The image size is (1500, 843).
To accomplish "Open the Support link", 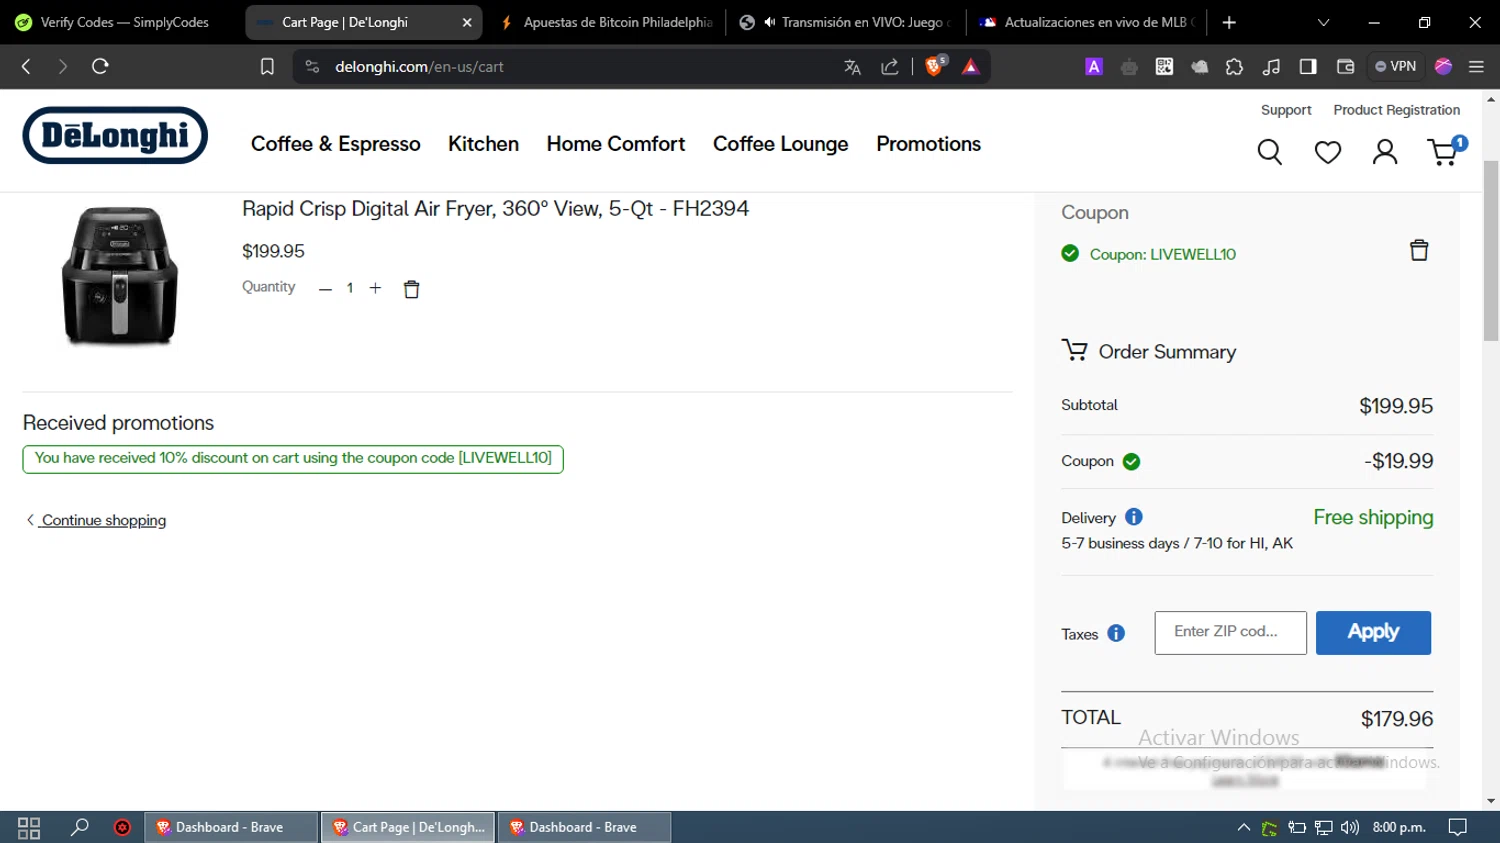I will [x=1286, y=110].
